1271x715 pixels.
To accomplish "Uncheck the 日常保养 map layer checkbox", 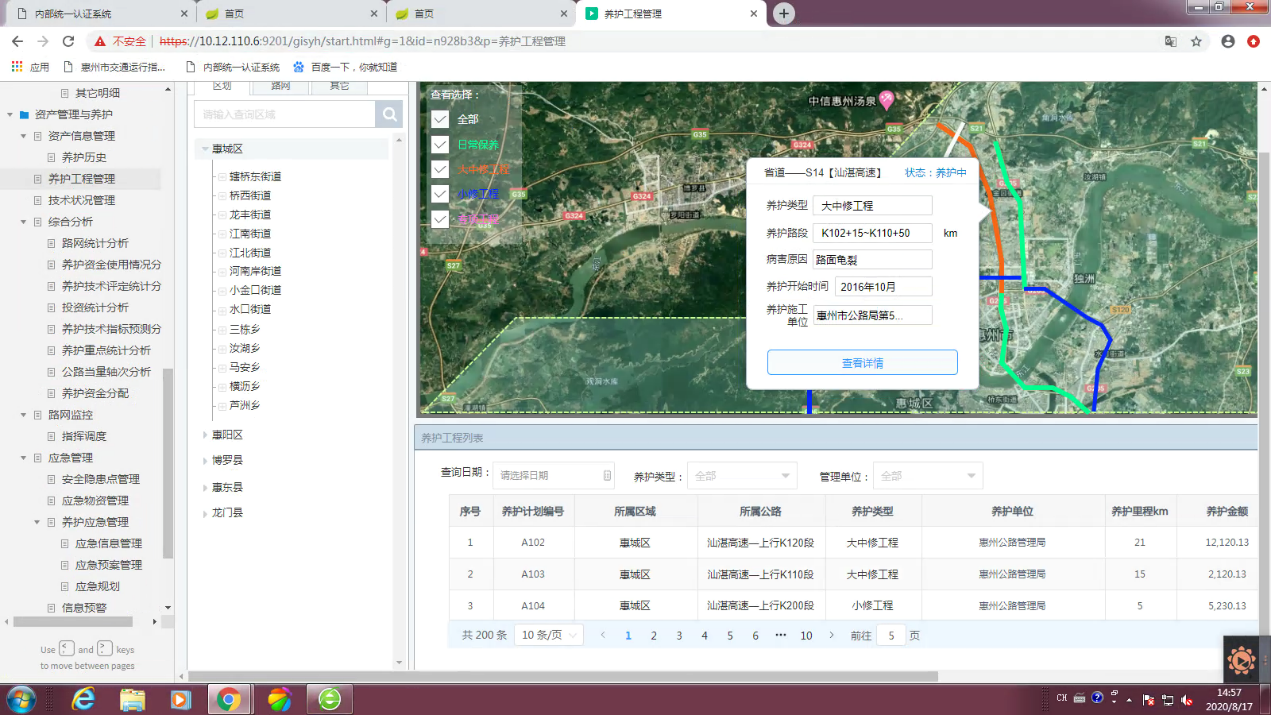I will coord(440,145).
